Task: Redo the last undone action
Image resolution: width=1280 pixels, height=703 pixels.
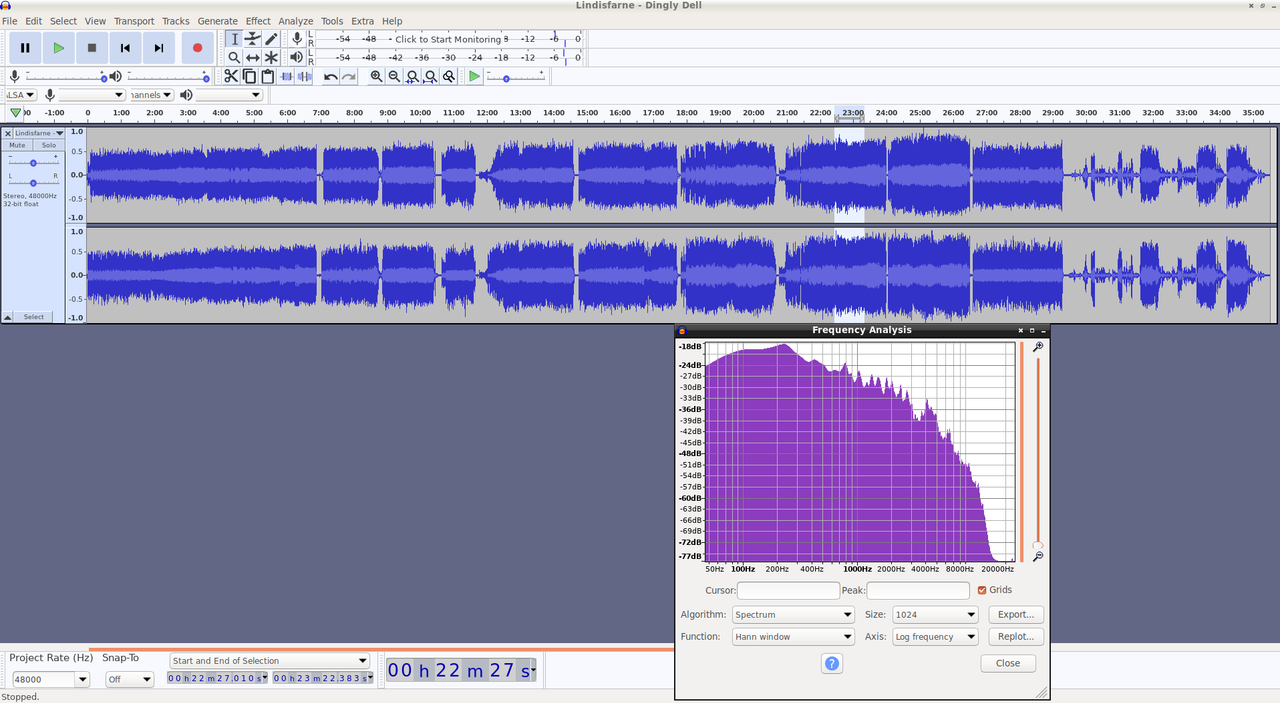Action: pyautogui.click(x=348, y=76)
